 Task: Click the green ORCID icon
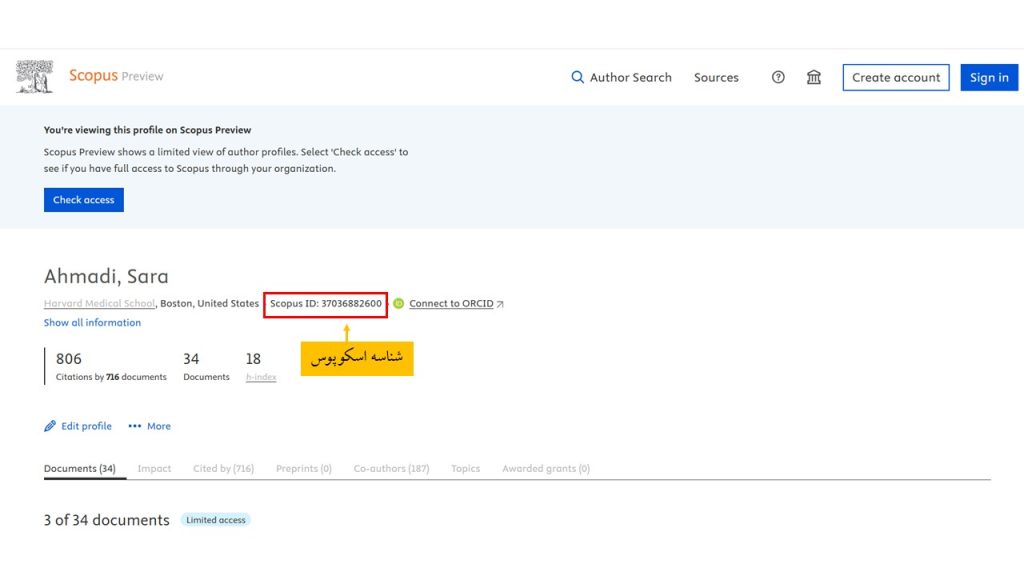(398, 304)
